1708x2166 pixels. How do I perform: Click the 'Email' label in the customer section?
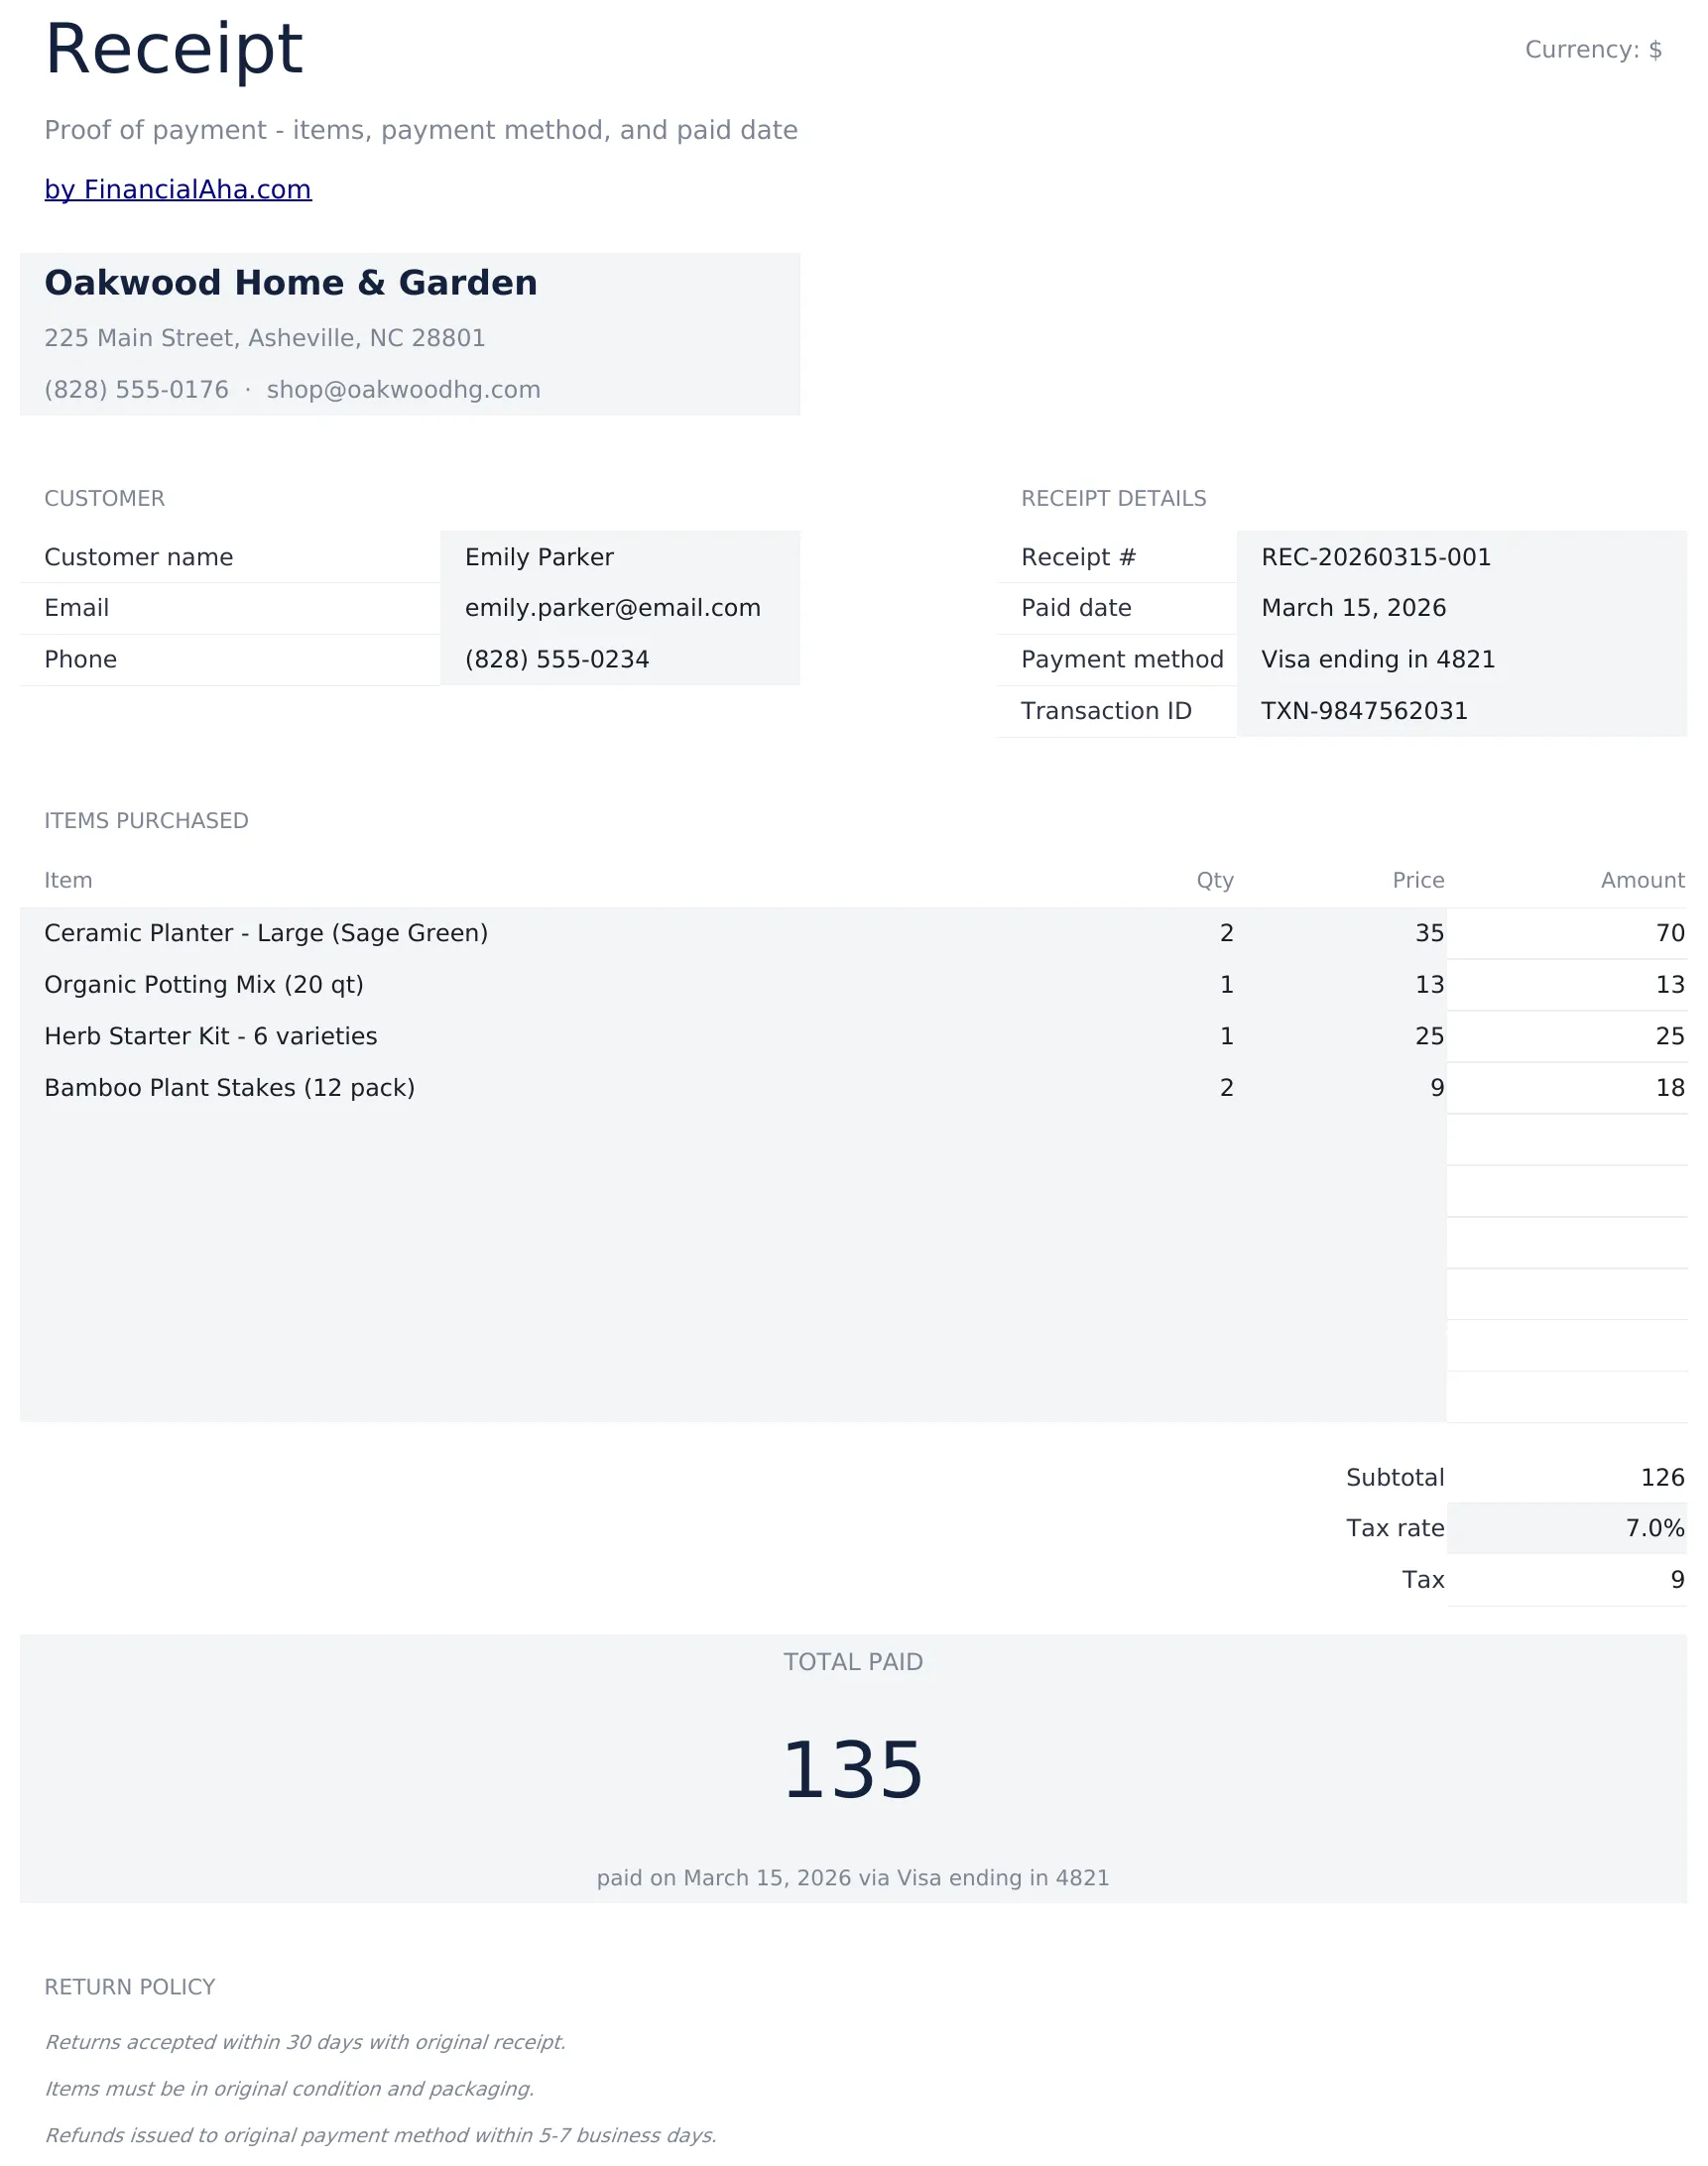tap(77, 608)
